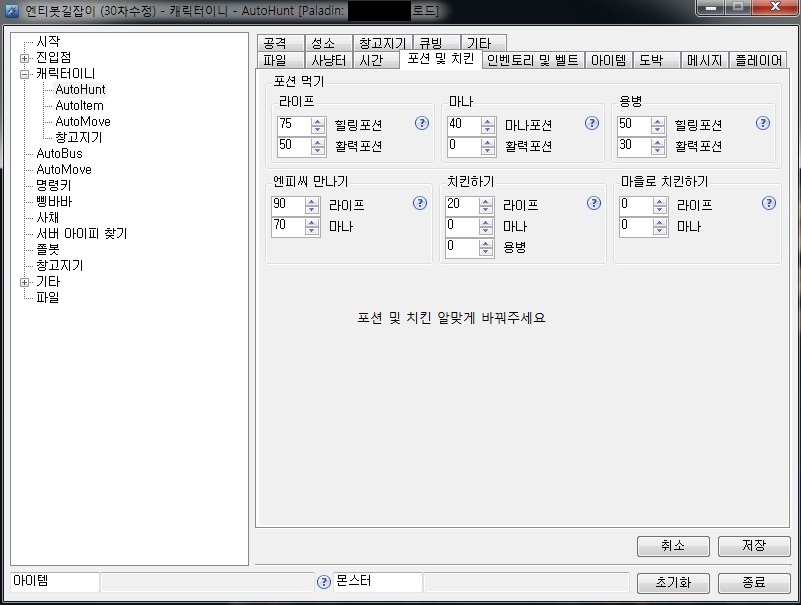The height and width of the screenshot is (605, 801).
Task: Switch to the 공격 tab
Action: tap(280, 42)
